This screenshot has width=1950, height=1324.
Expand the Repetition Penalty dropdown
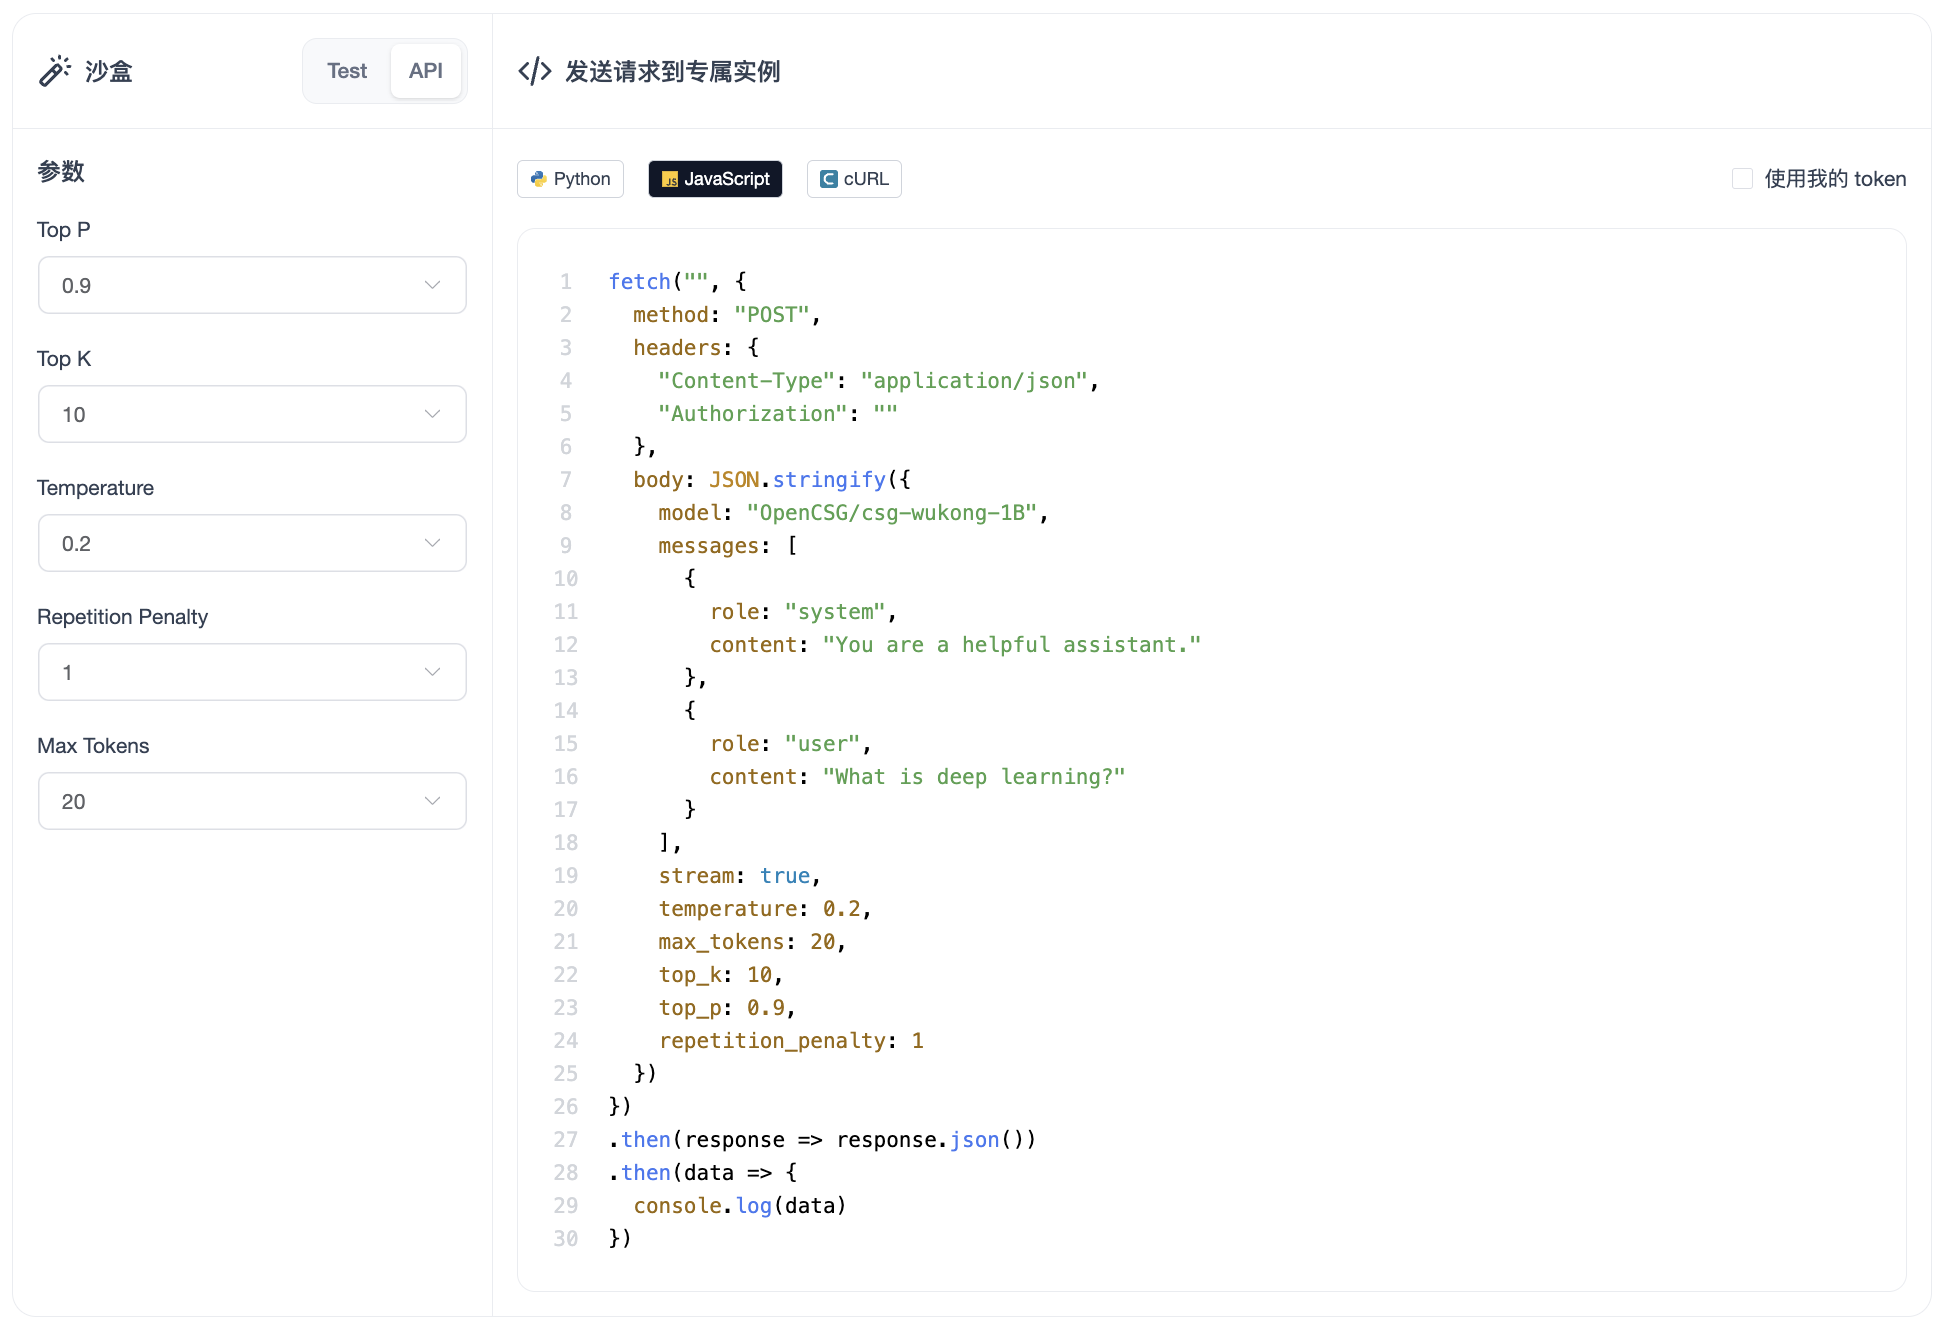pos(252,672)
